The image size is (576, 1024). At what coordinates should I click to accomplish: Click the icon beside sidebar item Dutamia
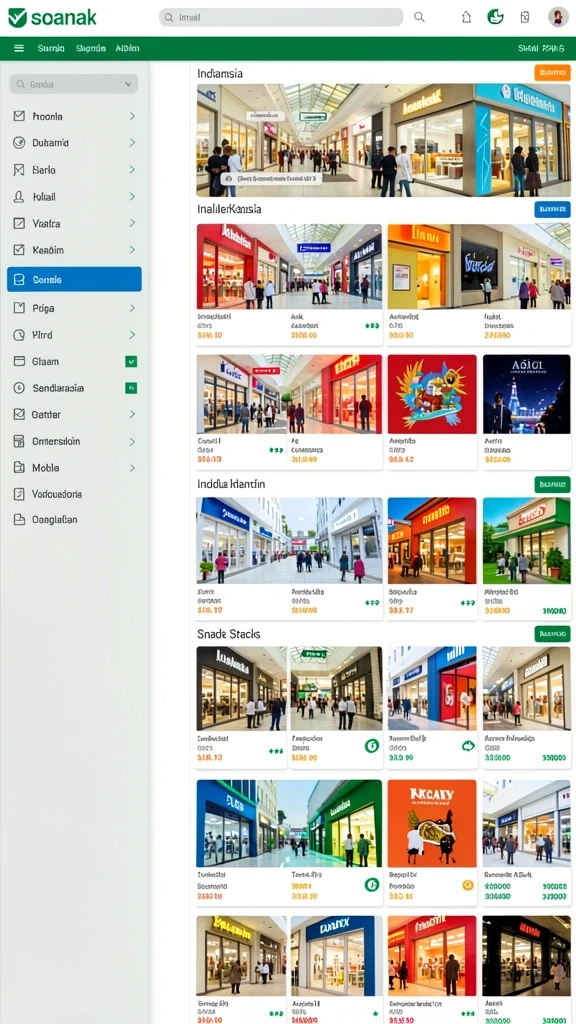[x=19, y=142]
